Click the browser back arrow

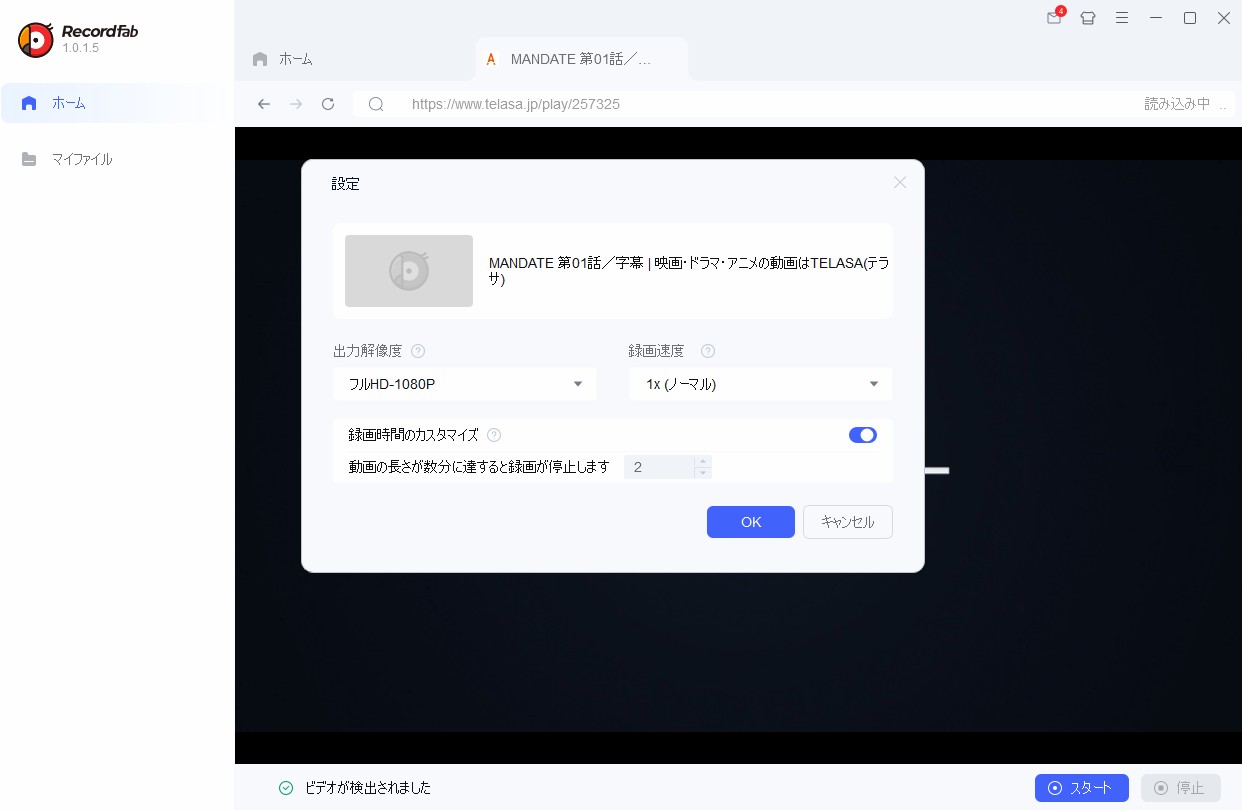click(264, 104)
